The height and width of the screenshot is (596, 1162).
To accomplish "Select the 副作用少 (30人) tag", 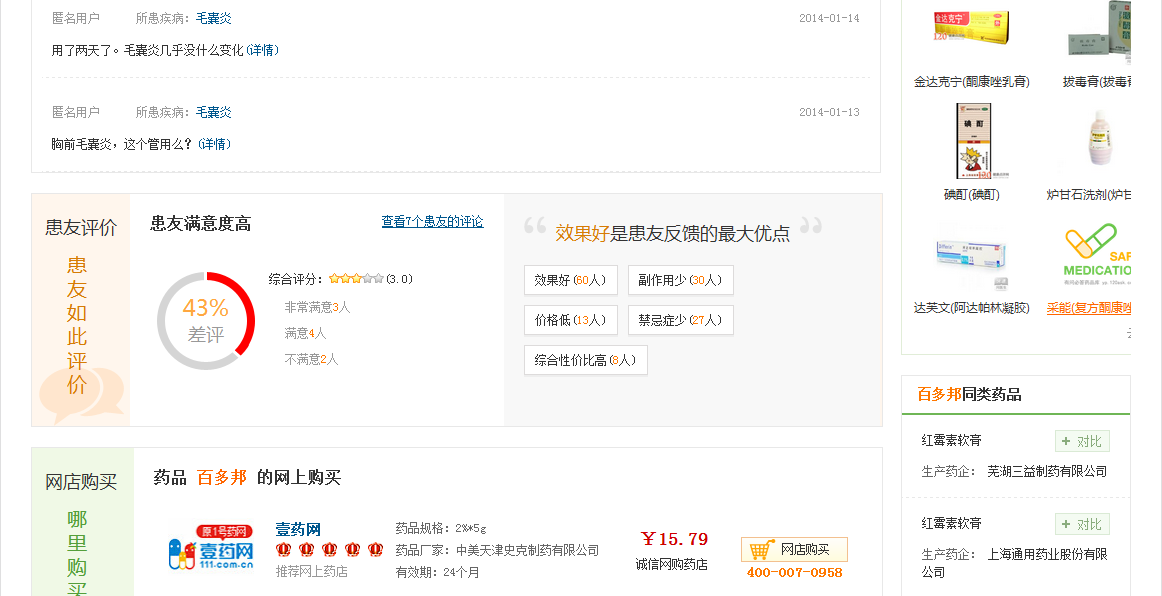I will 680,280.
